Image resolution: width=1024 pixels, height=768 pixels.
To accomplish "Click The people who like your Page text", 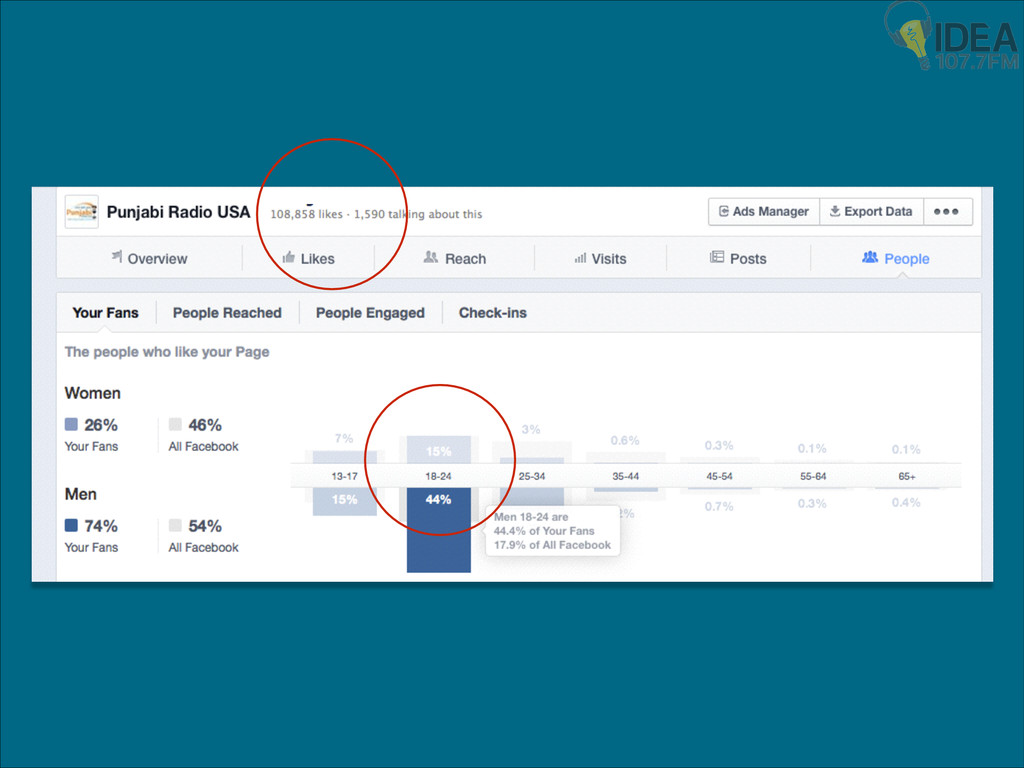I will pyautogui.click(x=167, y=352).
